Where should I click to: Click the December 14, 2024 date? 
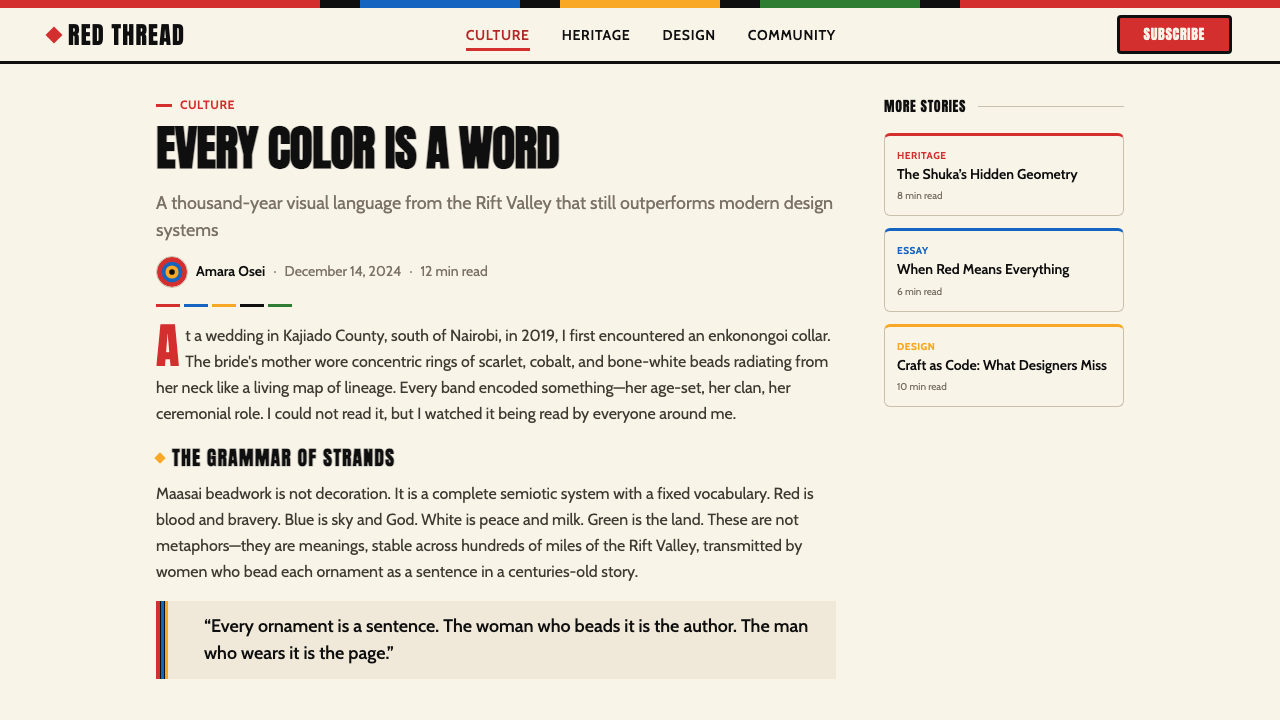(342, 271)
